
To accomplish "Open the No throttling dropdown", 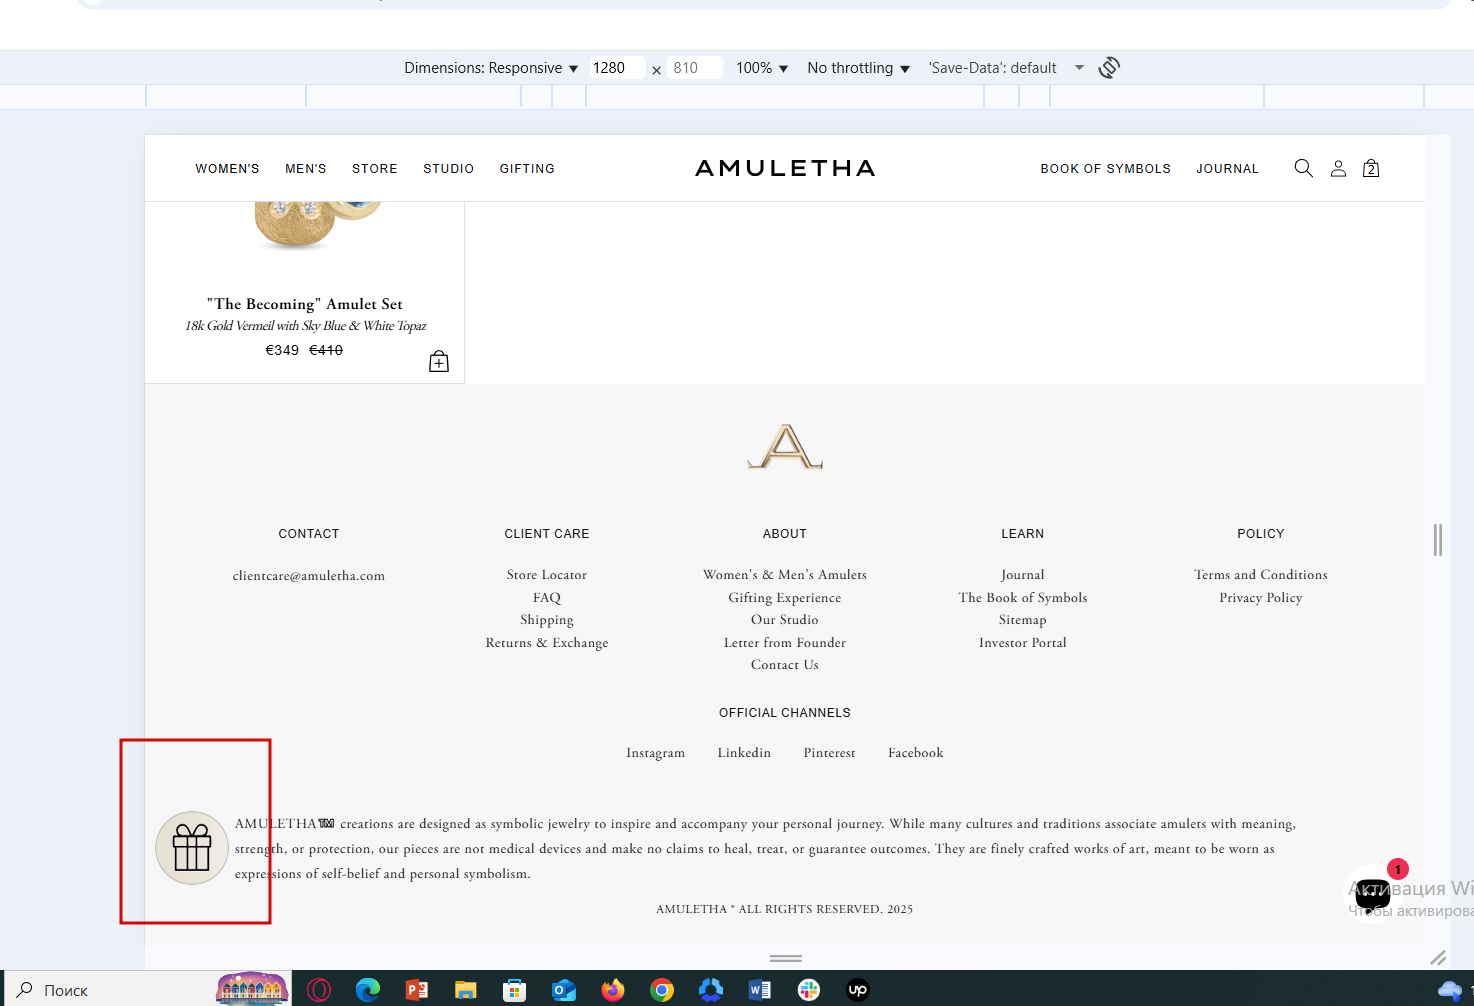I will pyautogui.click(x=858, y=68).
